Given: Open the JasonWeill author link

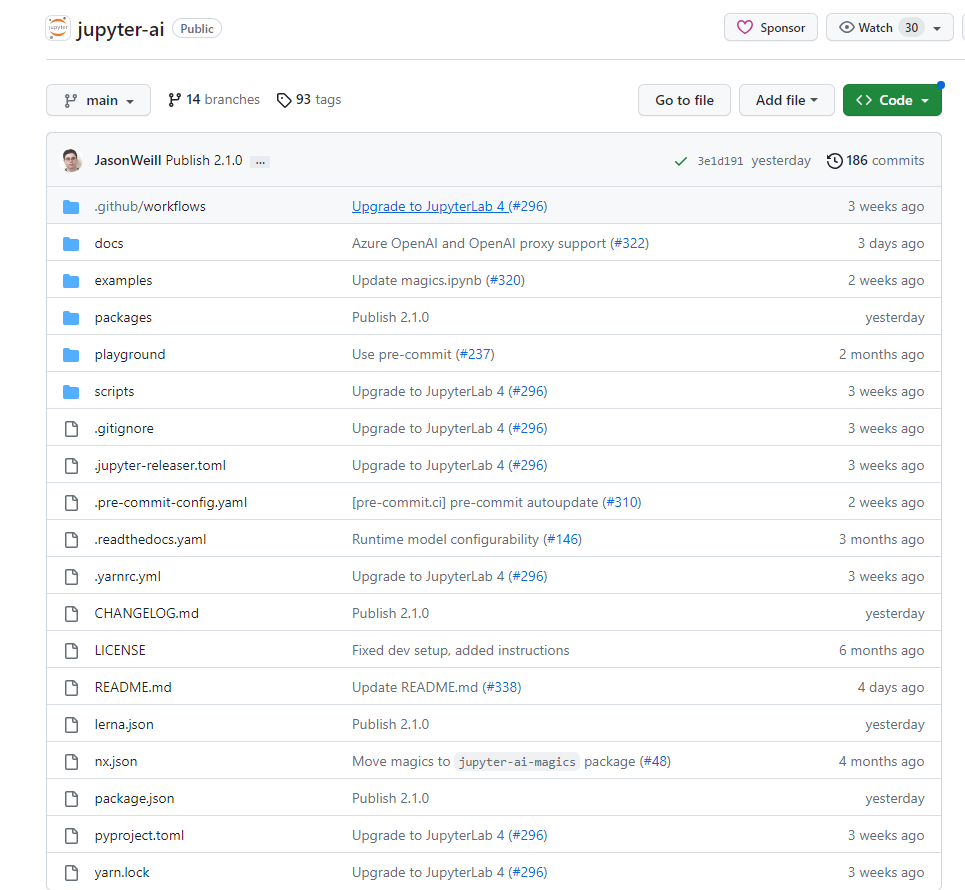Looking at the screenshot, I should tap(128, 161).
